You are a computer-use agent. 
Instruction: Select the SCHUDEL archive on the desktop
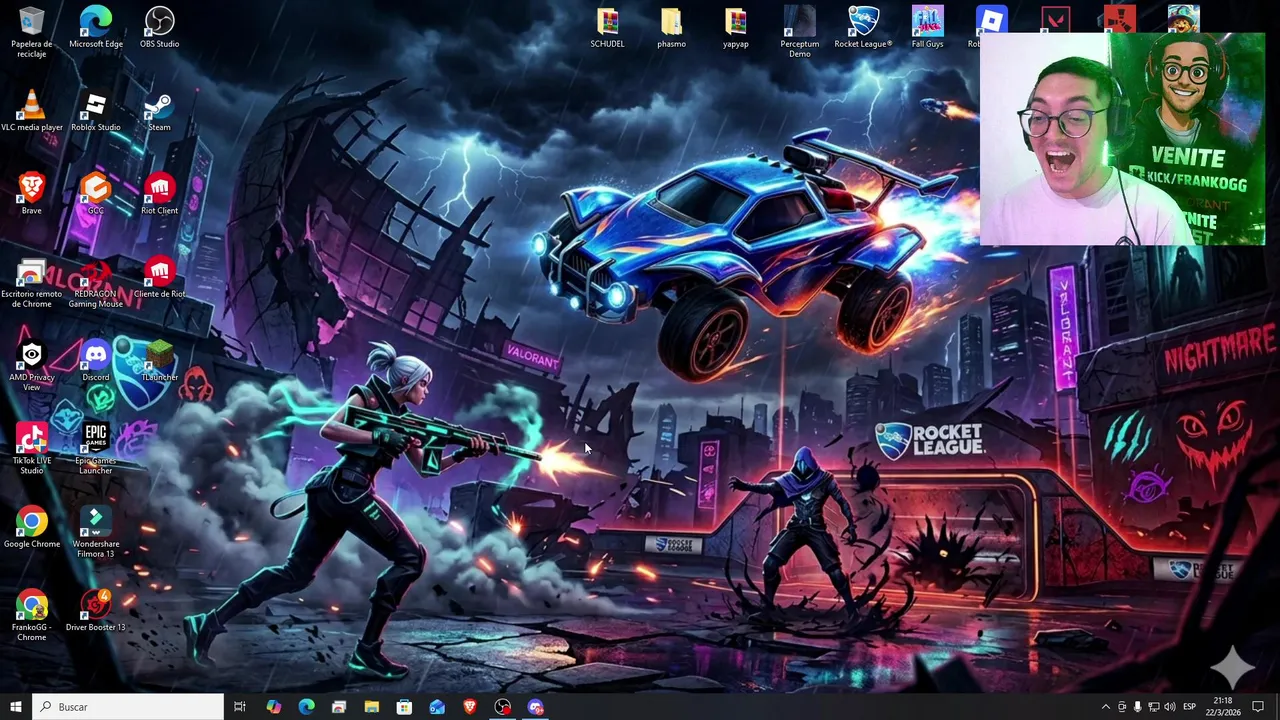pyautogui.click(x=607, y=27)
